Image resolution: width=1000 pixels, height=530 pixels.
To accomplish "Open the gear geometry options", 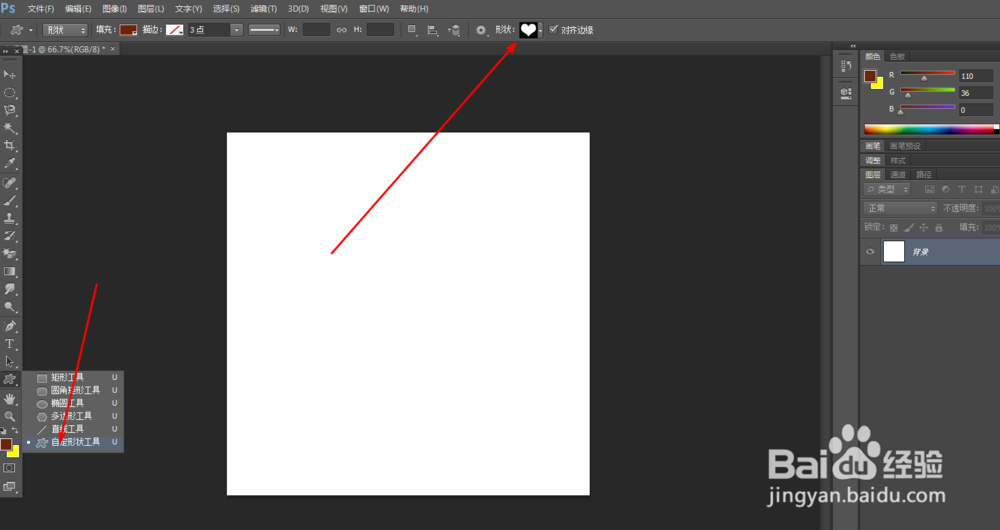I will point(481,30).
